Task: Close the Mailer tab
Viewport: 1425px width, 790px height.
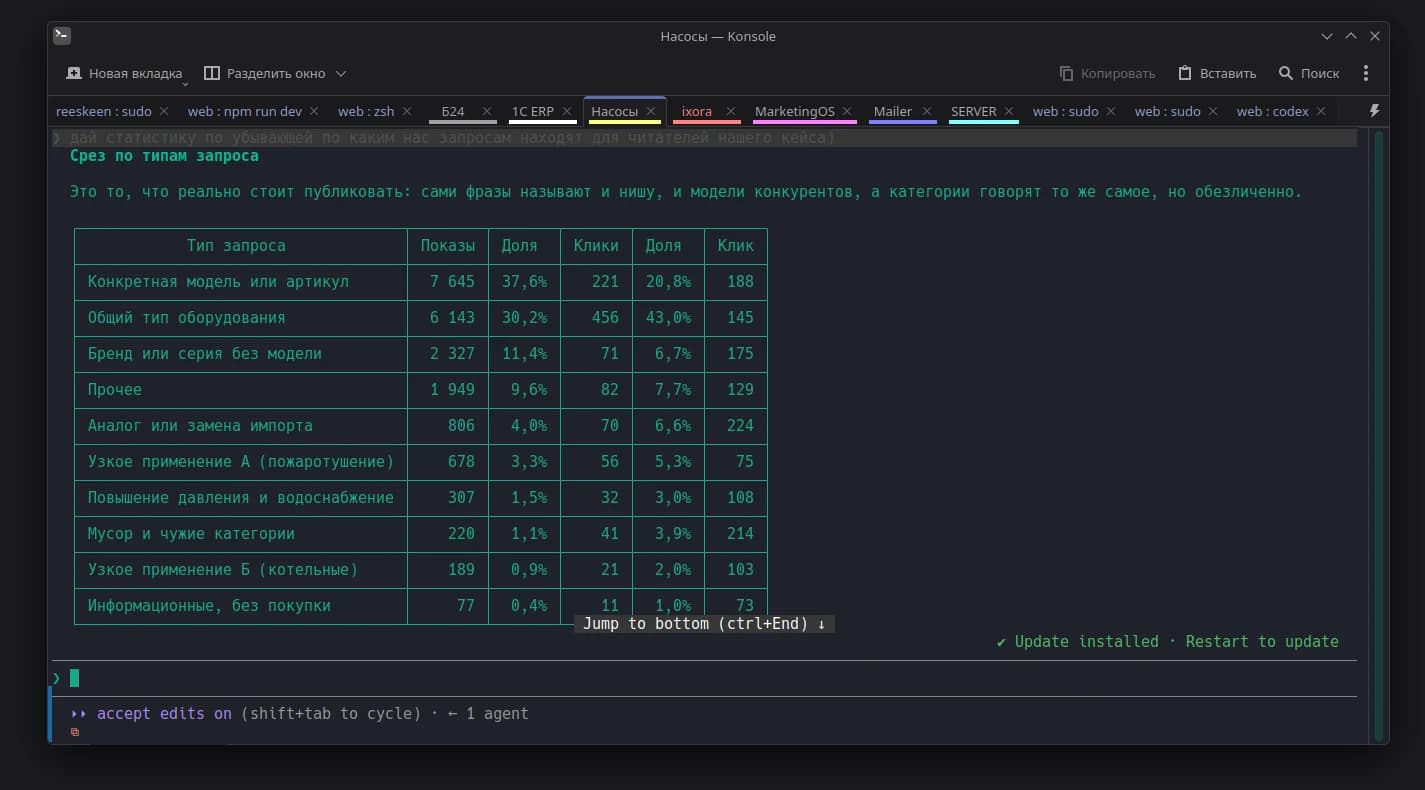Action: 927,111
